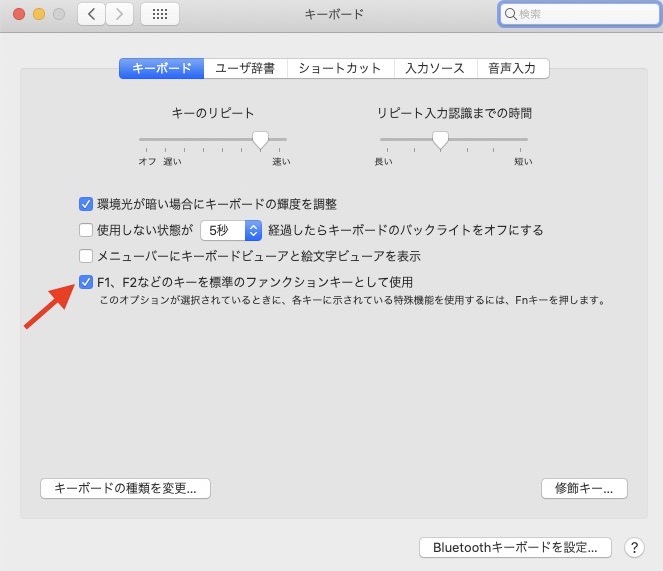Switch to the 入力ソース tab
The width and height of the screenshot is (663, 571).
[x=435, y=68]
